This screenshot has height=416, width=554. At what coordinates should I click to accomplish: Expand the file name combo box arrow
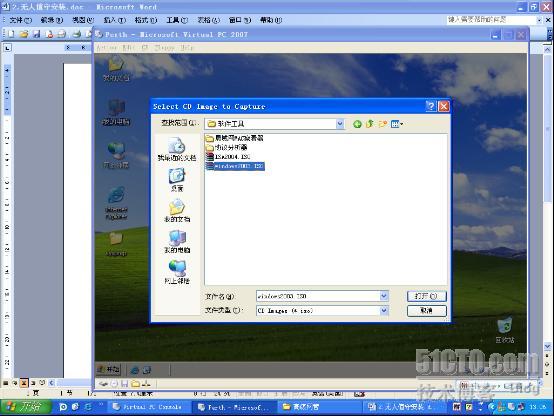[x=384, y=296]
